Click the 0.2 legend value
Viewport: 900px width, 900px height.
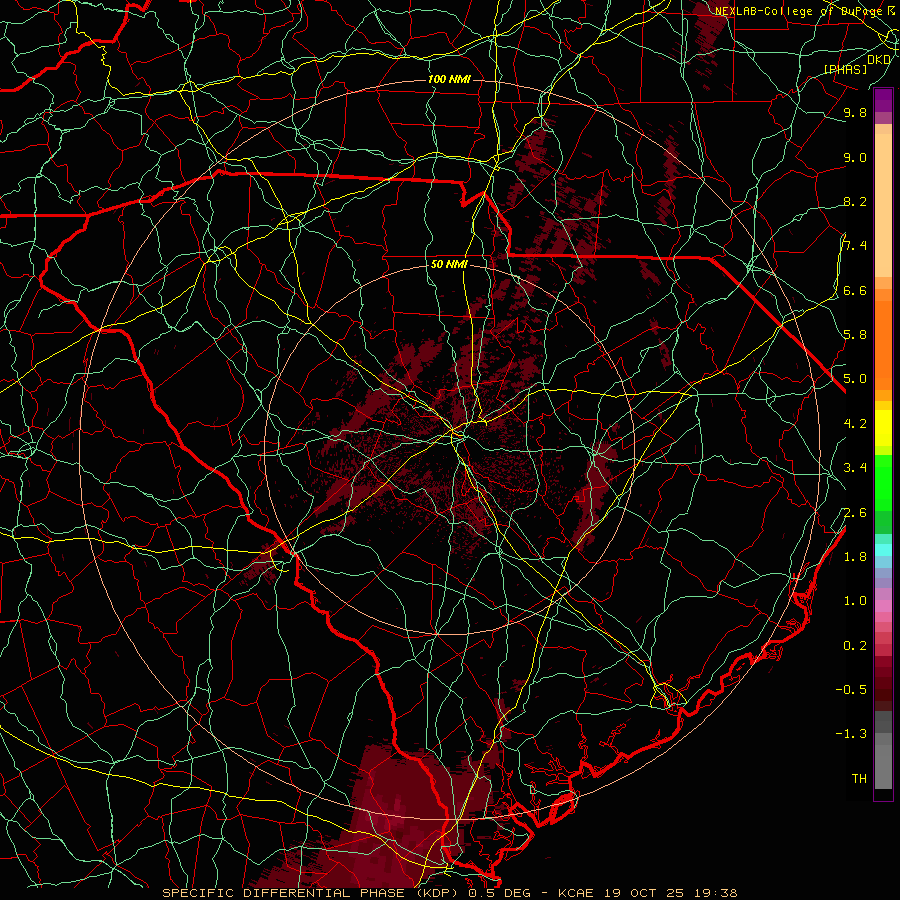click(855, 646)
